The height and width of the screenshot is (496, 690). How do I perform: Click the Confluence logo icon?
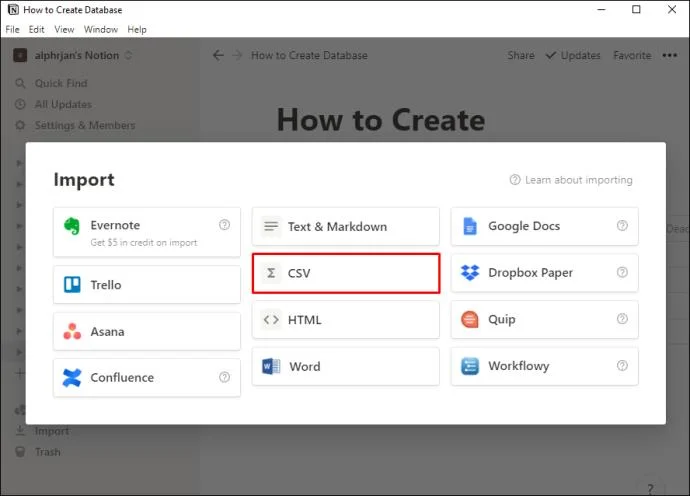tap(72, 378)
